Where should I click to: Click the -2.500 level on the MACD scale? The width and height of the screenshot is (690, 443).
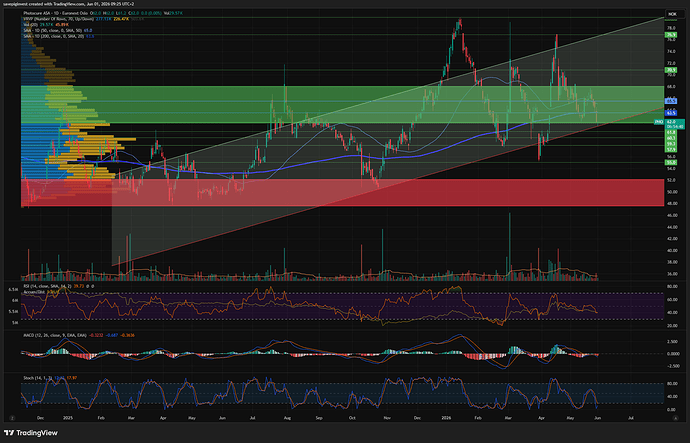[x=672, y=366]
